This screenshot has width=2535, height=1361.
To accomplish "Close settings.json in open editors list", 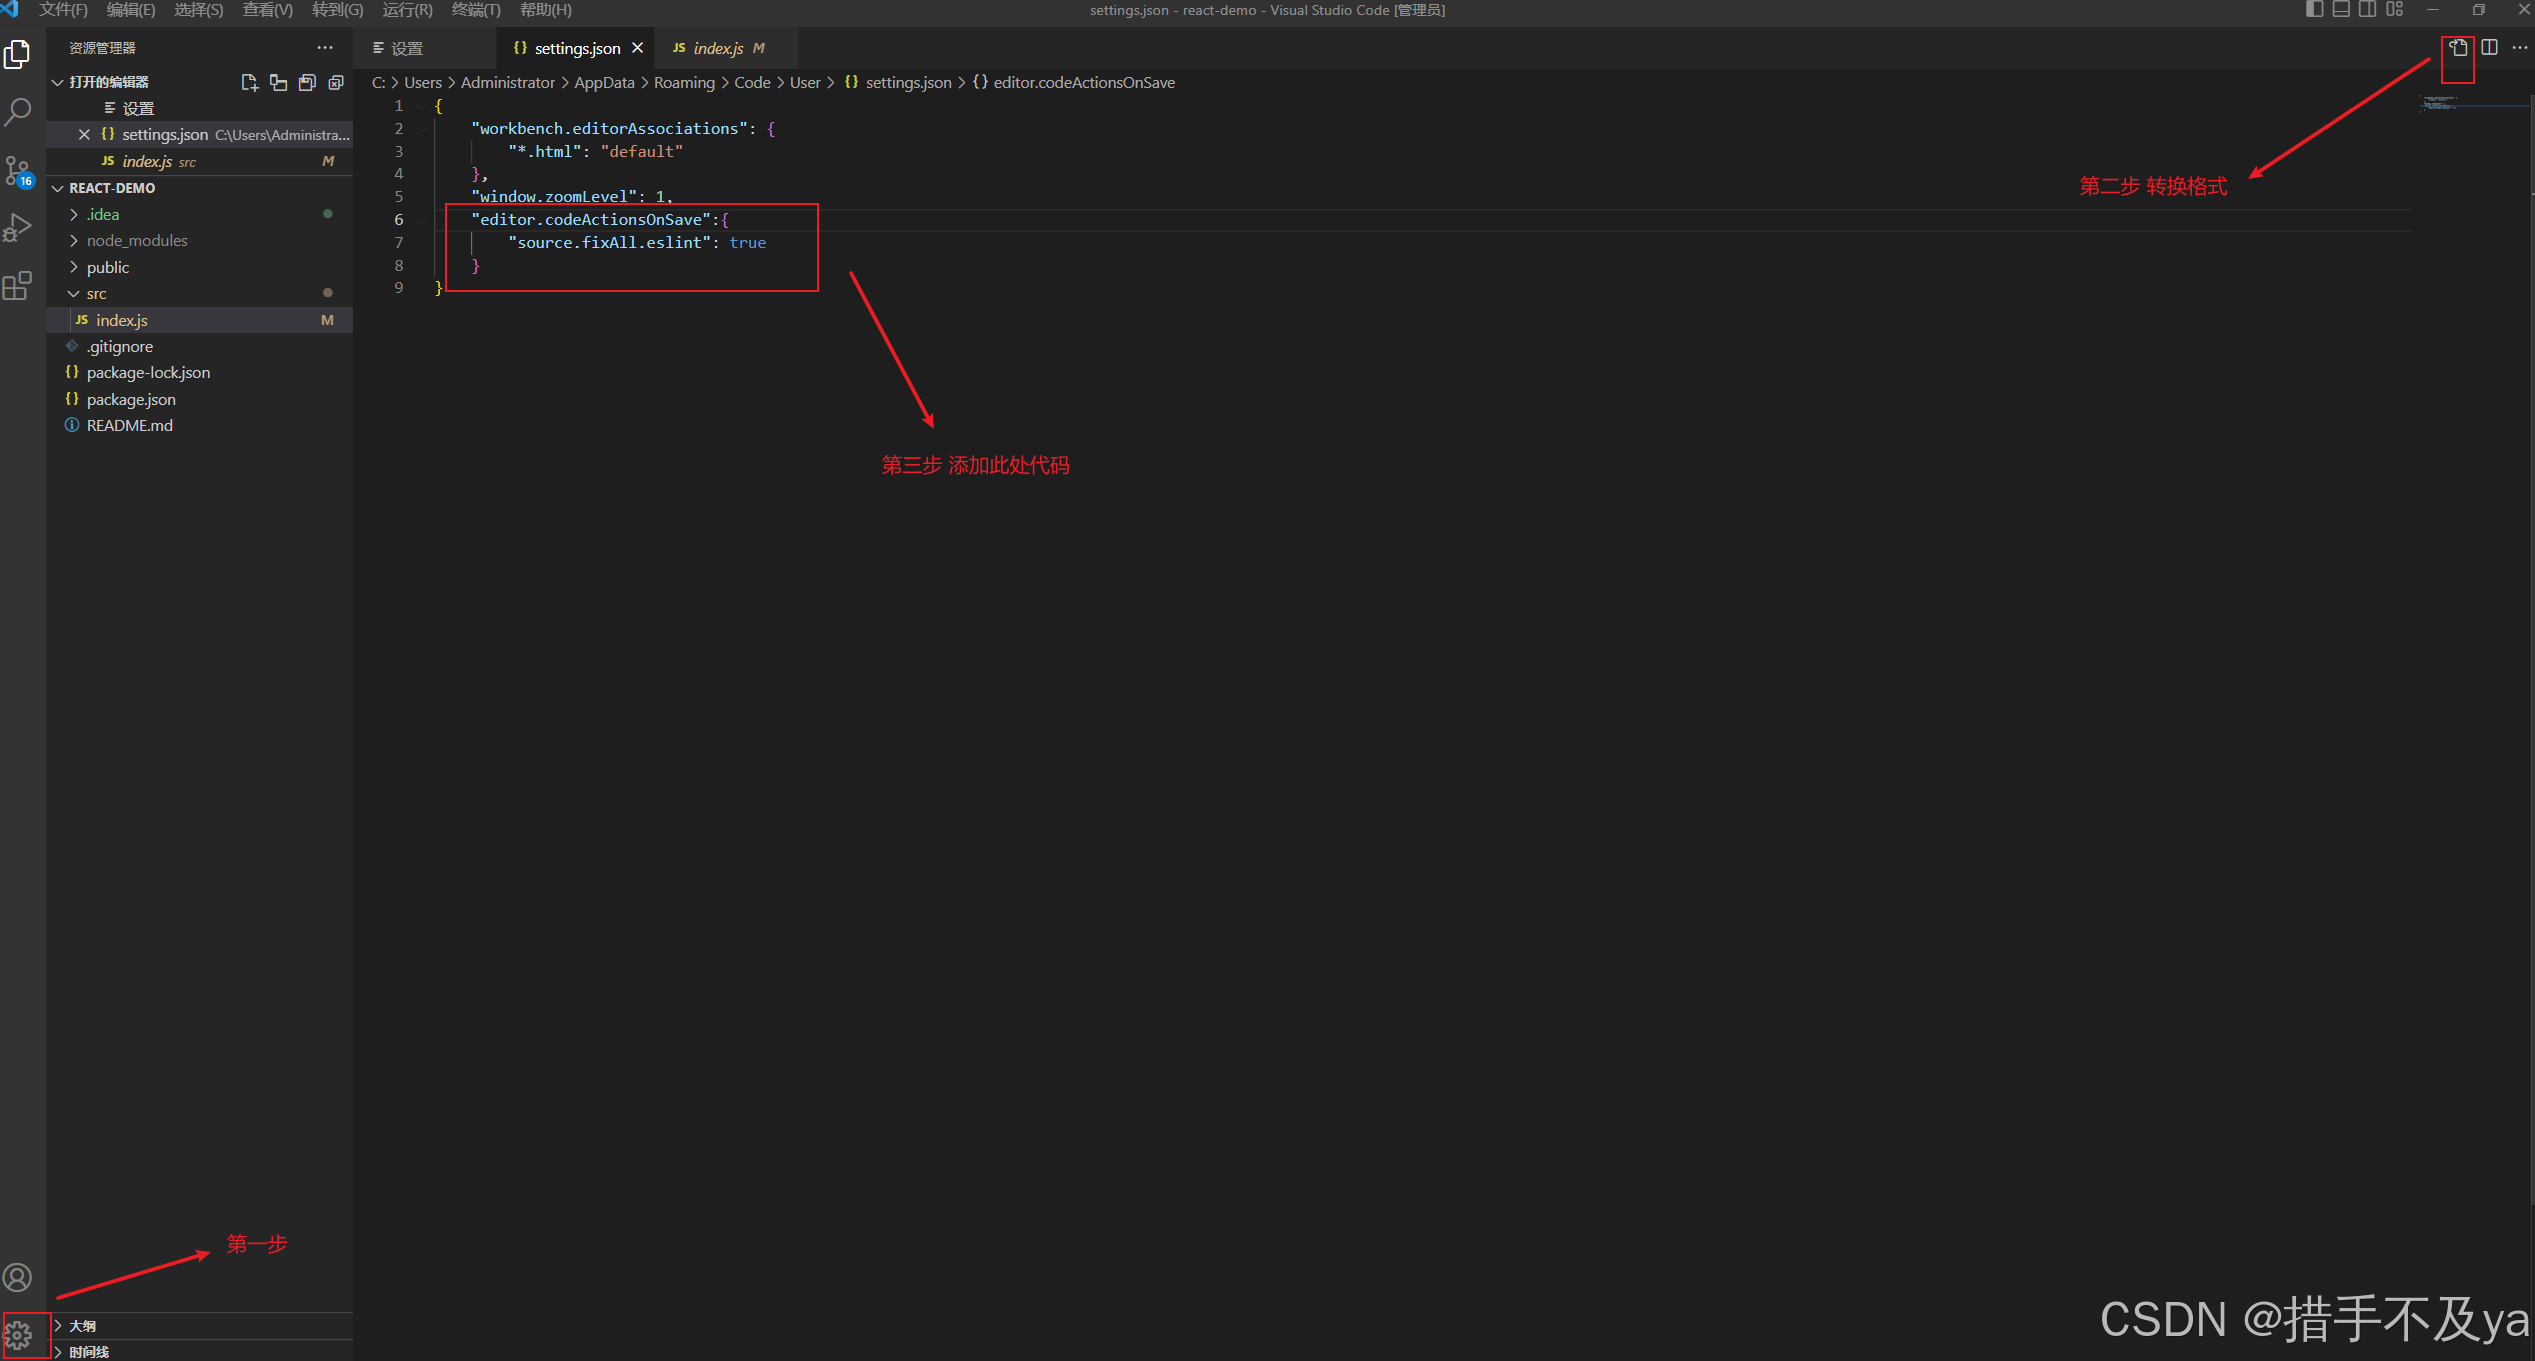I will click(x=84, y=135).
